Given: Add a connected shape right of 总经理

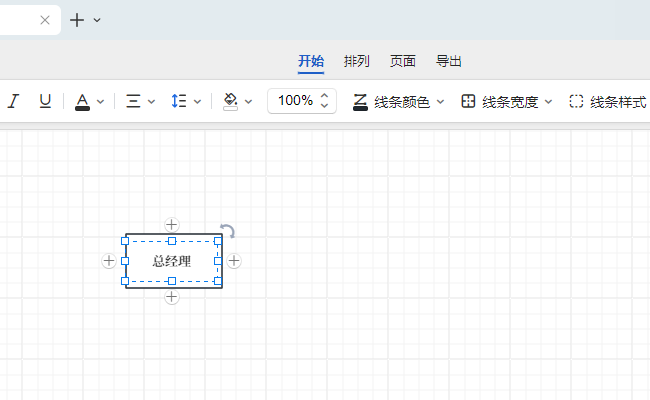Looking at the screenshot, I should 234,261.
